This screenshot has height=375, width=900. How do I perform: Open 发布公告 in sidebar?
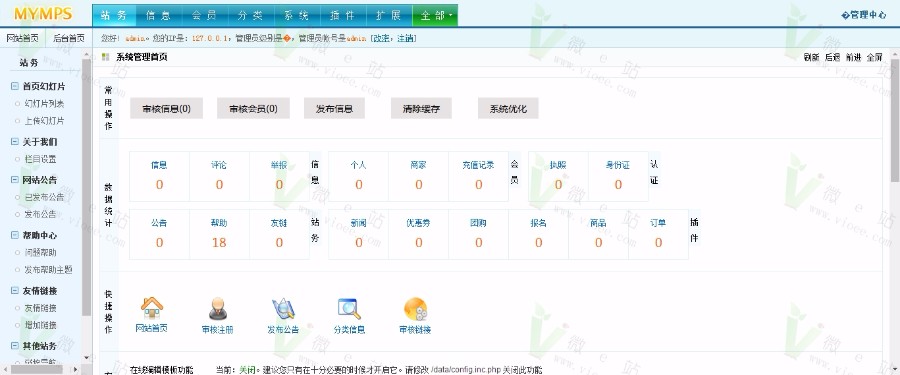(x=40, y=214)
